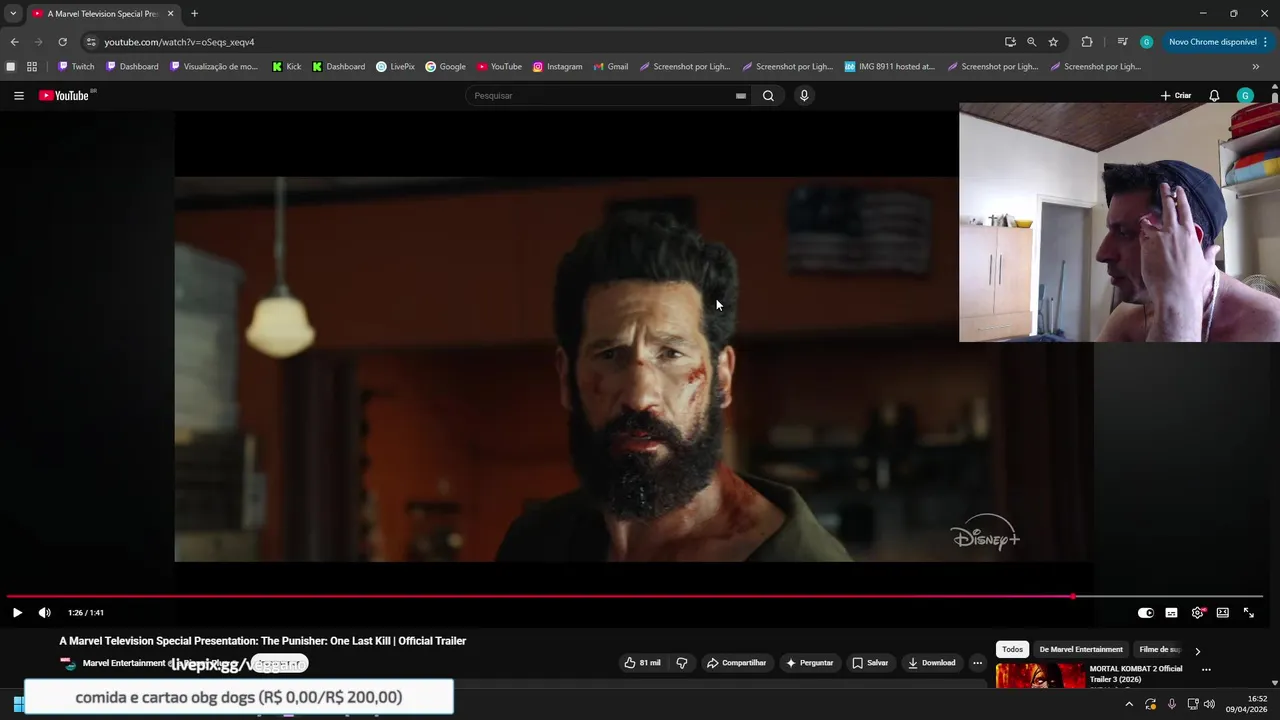Click the Compartilhar share button
1280x720 pixels.
click(x=736, y=663)
